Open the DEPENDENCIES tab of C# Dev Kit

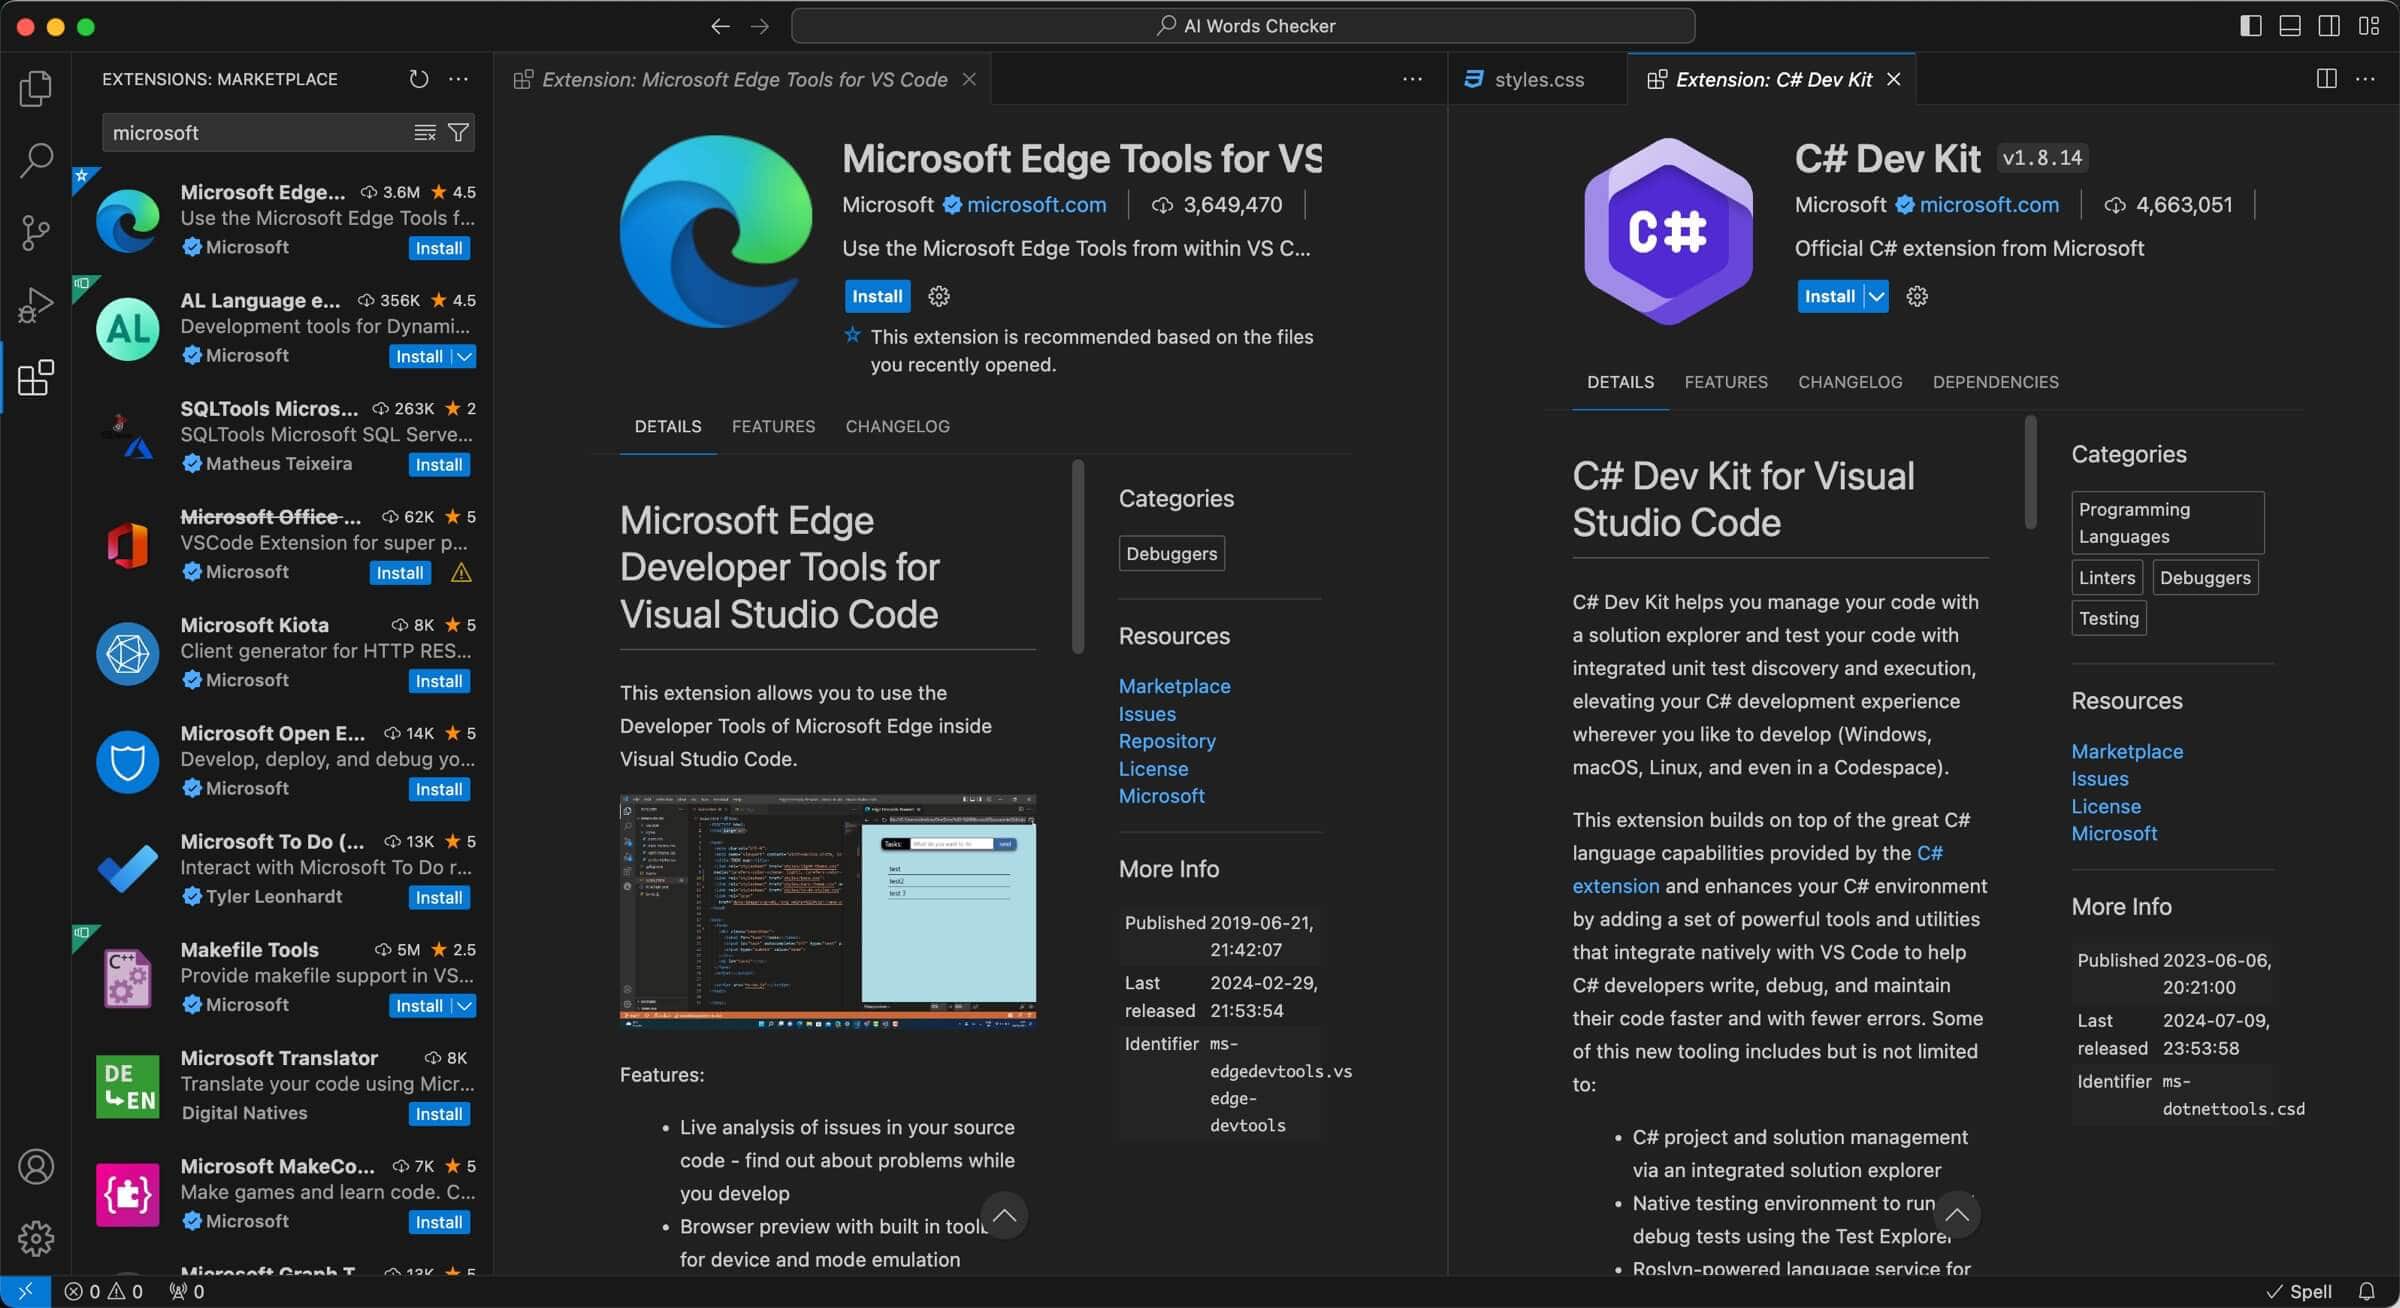(1994, 382)
